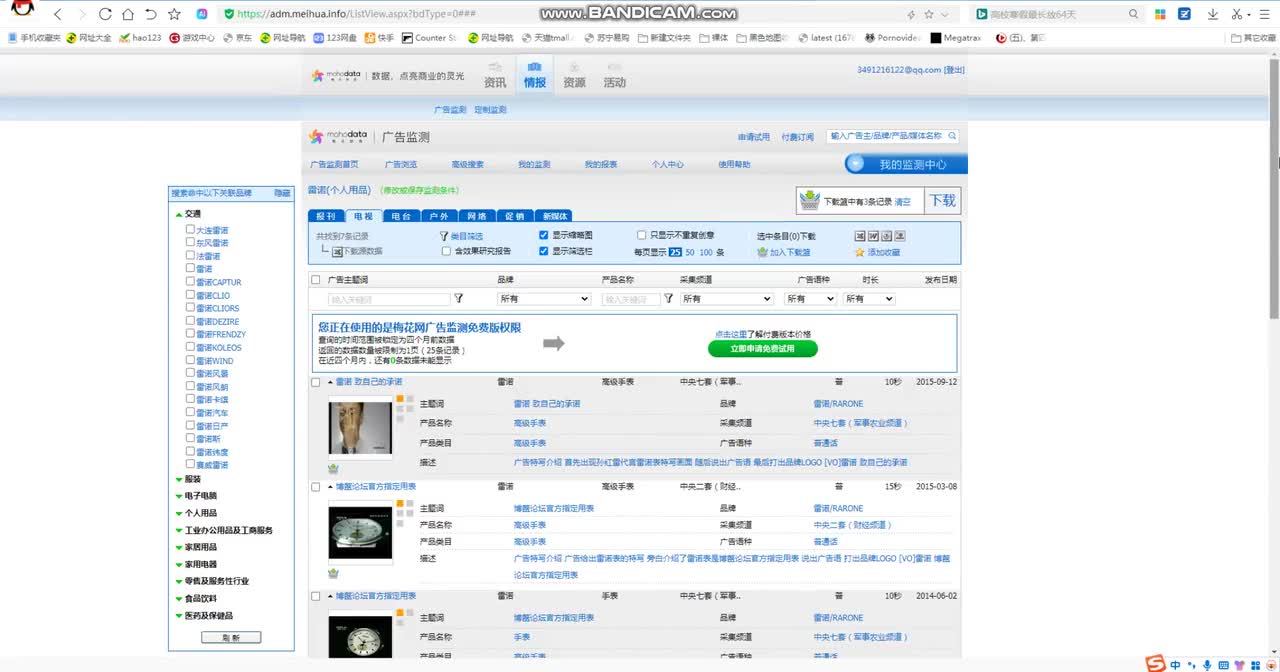Check the 雷诺CAPTUR brand checkbox
1280x672 pixels.
coord(190,281)
